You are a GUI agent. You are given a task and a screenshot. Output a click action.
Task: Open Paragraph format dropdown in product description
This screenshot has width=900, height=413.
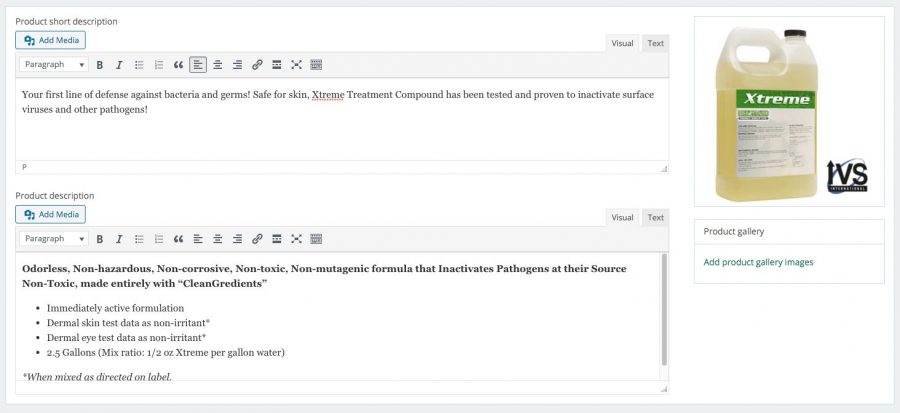click(54, 239)
